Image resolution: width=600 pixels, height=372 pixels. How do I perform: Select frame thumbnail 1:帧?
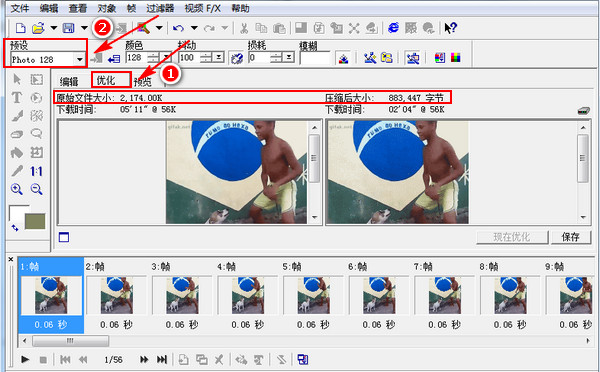click(x=51, y=295)
